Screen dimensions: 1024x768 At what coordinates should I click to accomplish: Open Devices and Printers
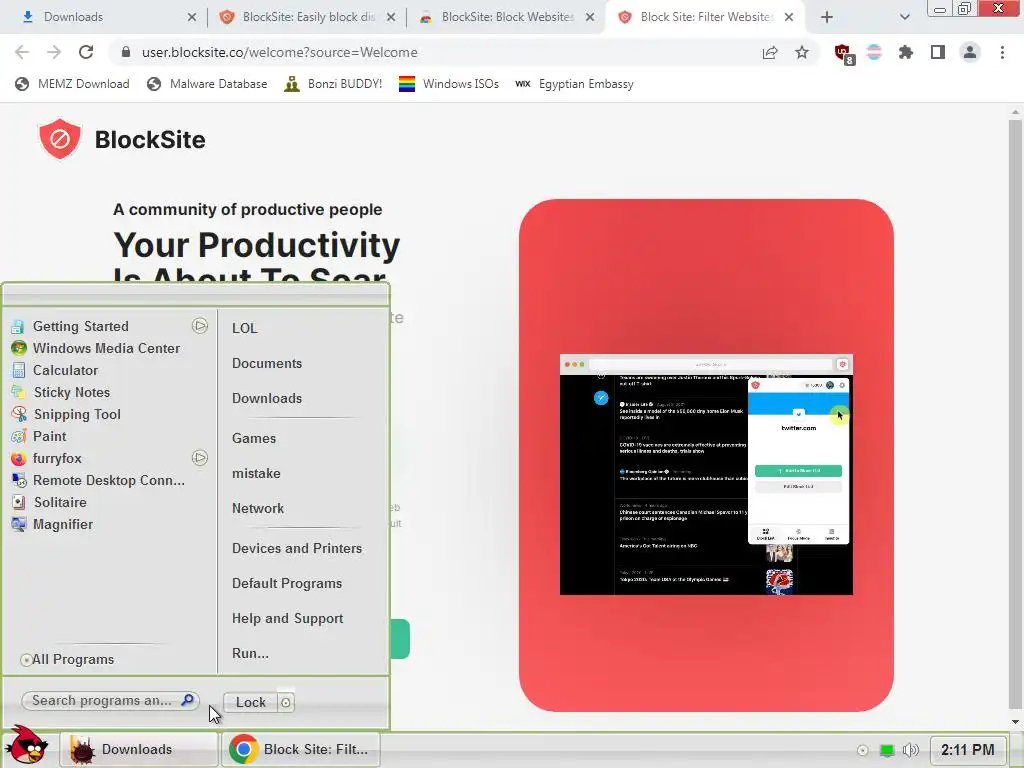pos(297,549)
